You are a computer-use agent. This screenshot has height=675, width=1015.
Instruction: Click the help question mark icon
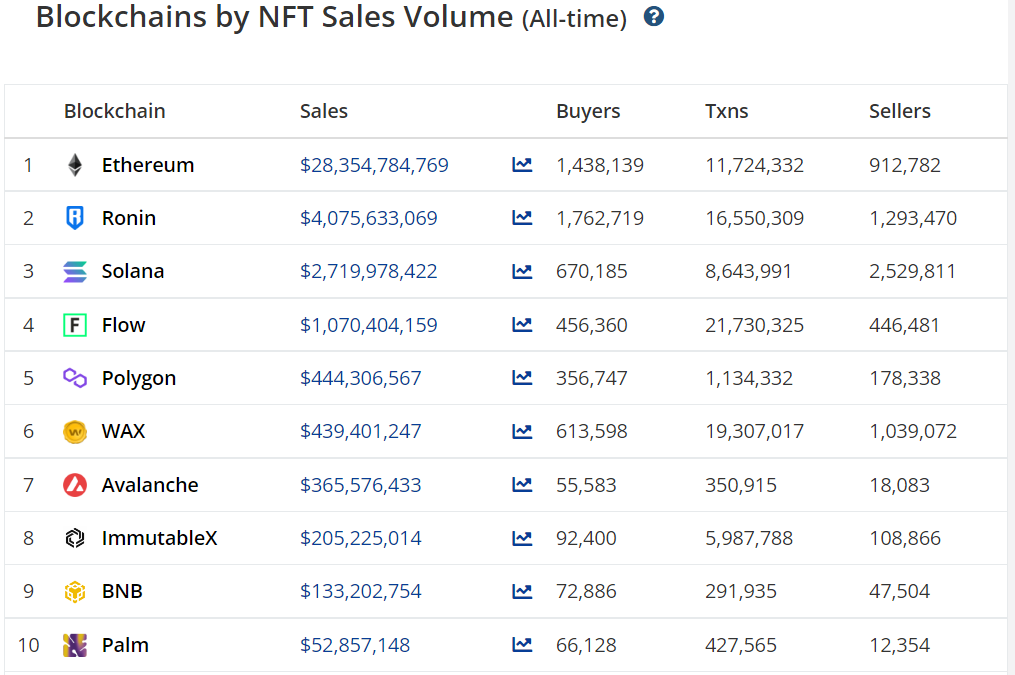654,16
